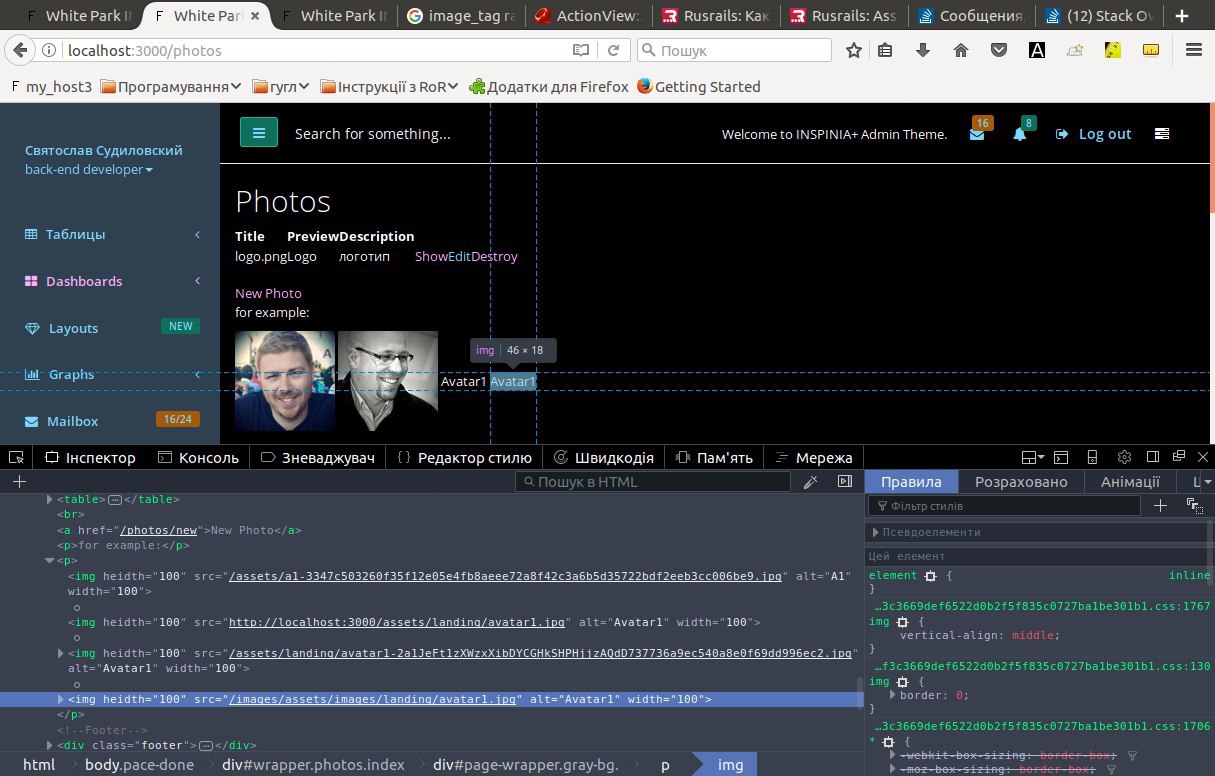Bookmark this page with the star icon
Screen dimensions: 1215x776
853,50
